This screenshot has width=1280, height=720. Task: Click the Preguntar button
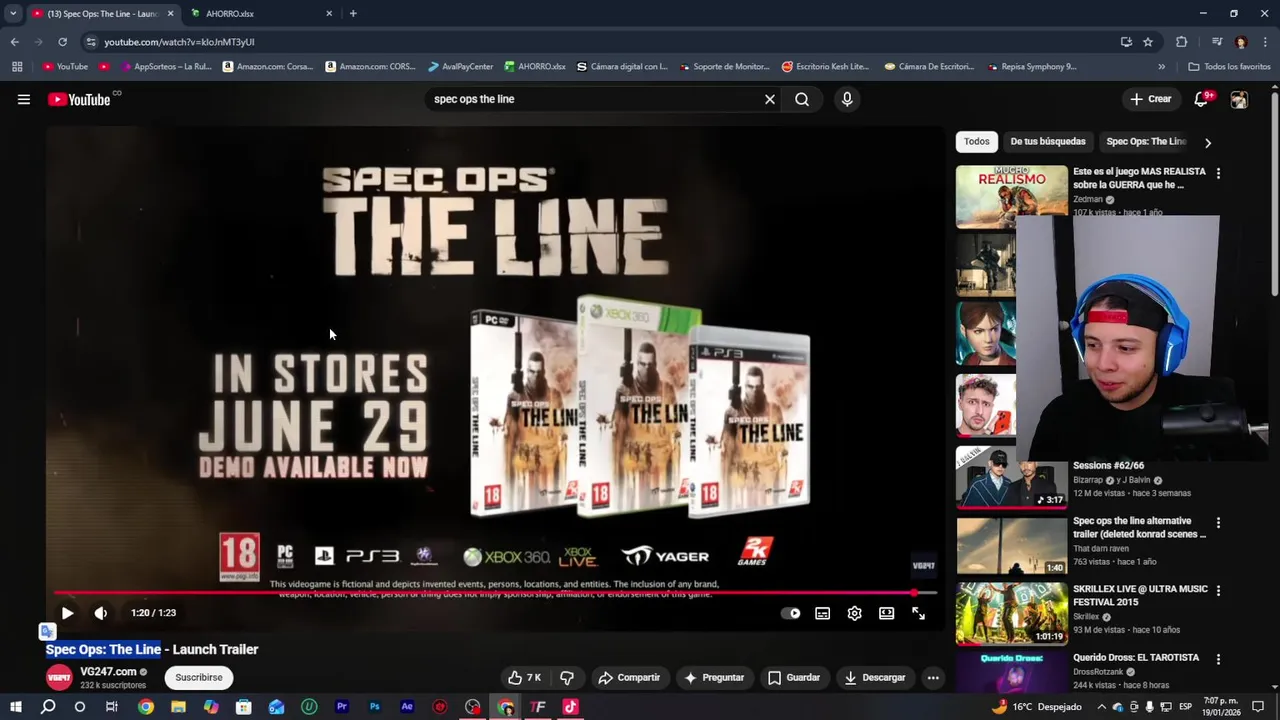[713, 677]
